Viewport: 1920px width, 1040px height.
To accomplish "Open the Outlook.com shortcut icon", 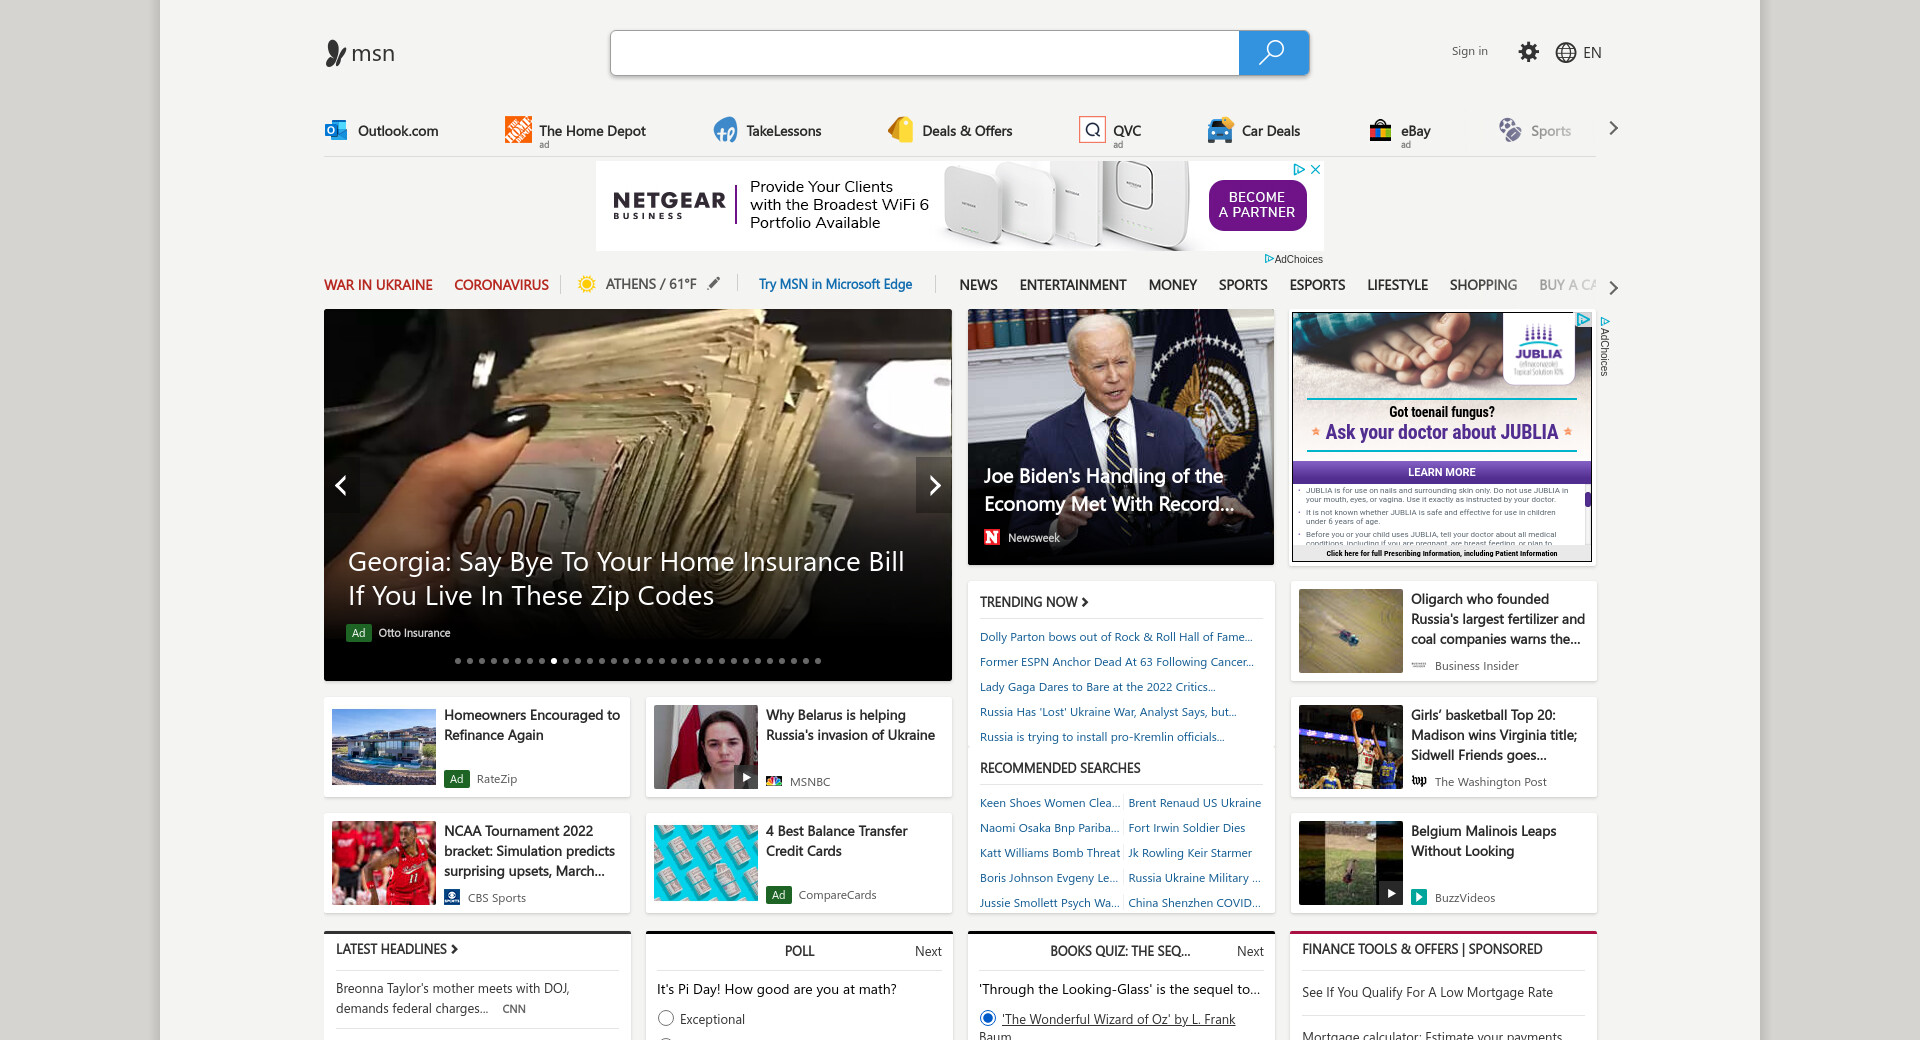I will (x=336, y=130).
